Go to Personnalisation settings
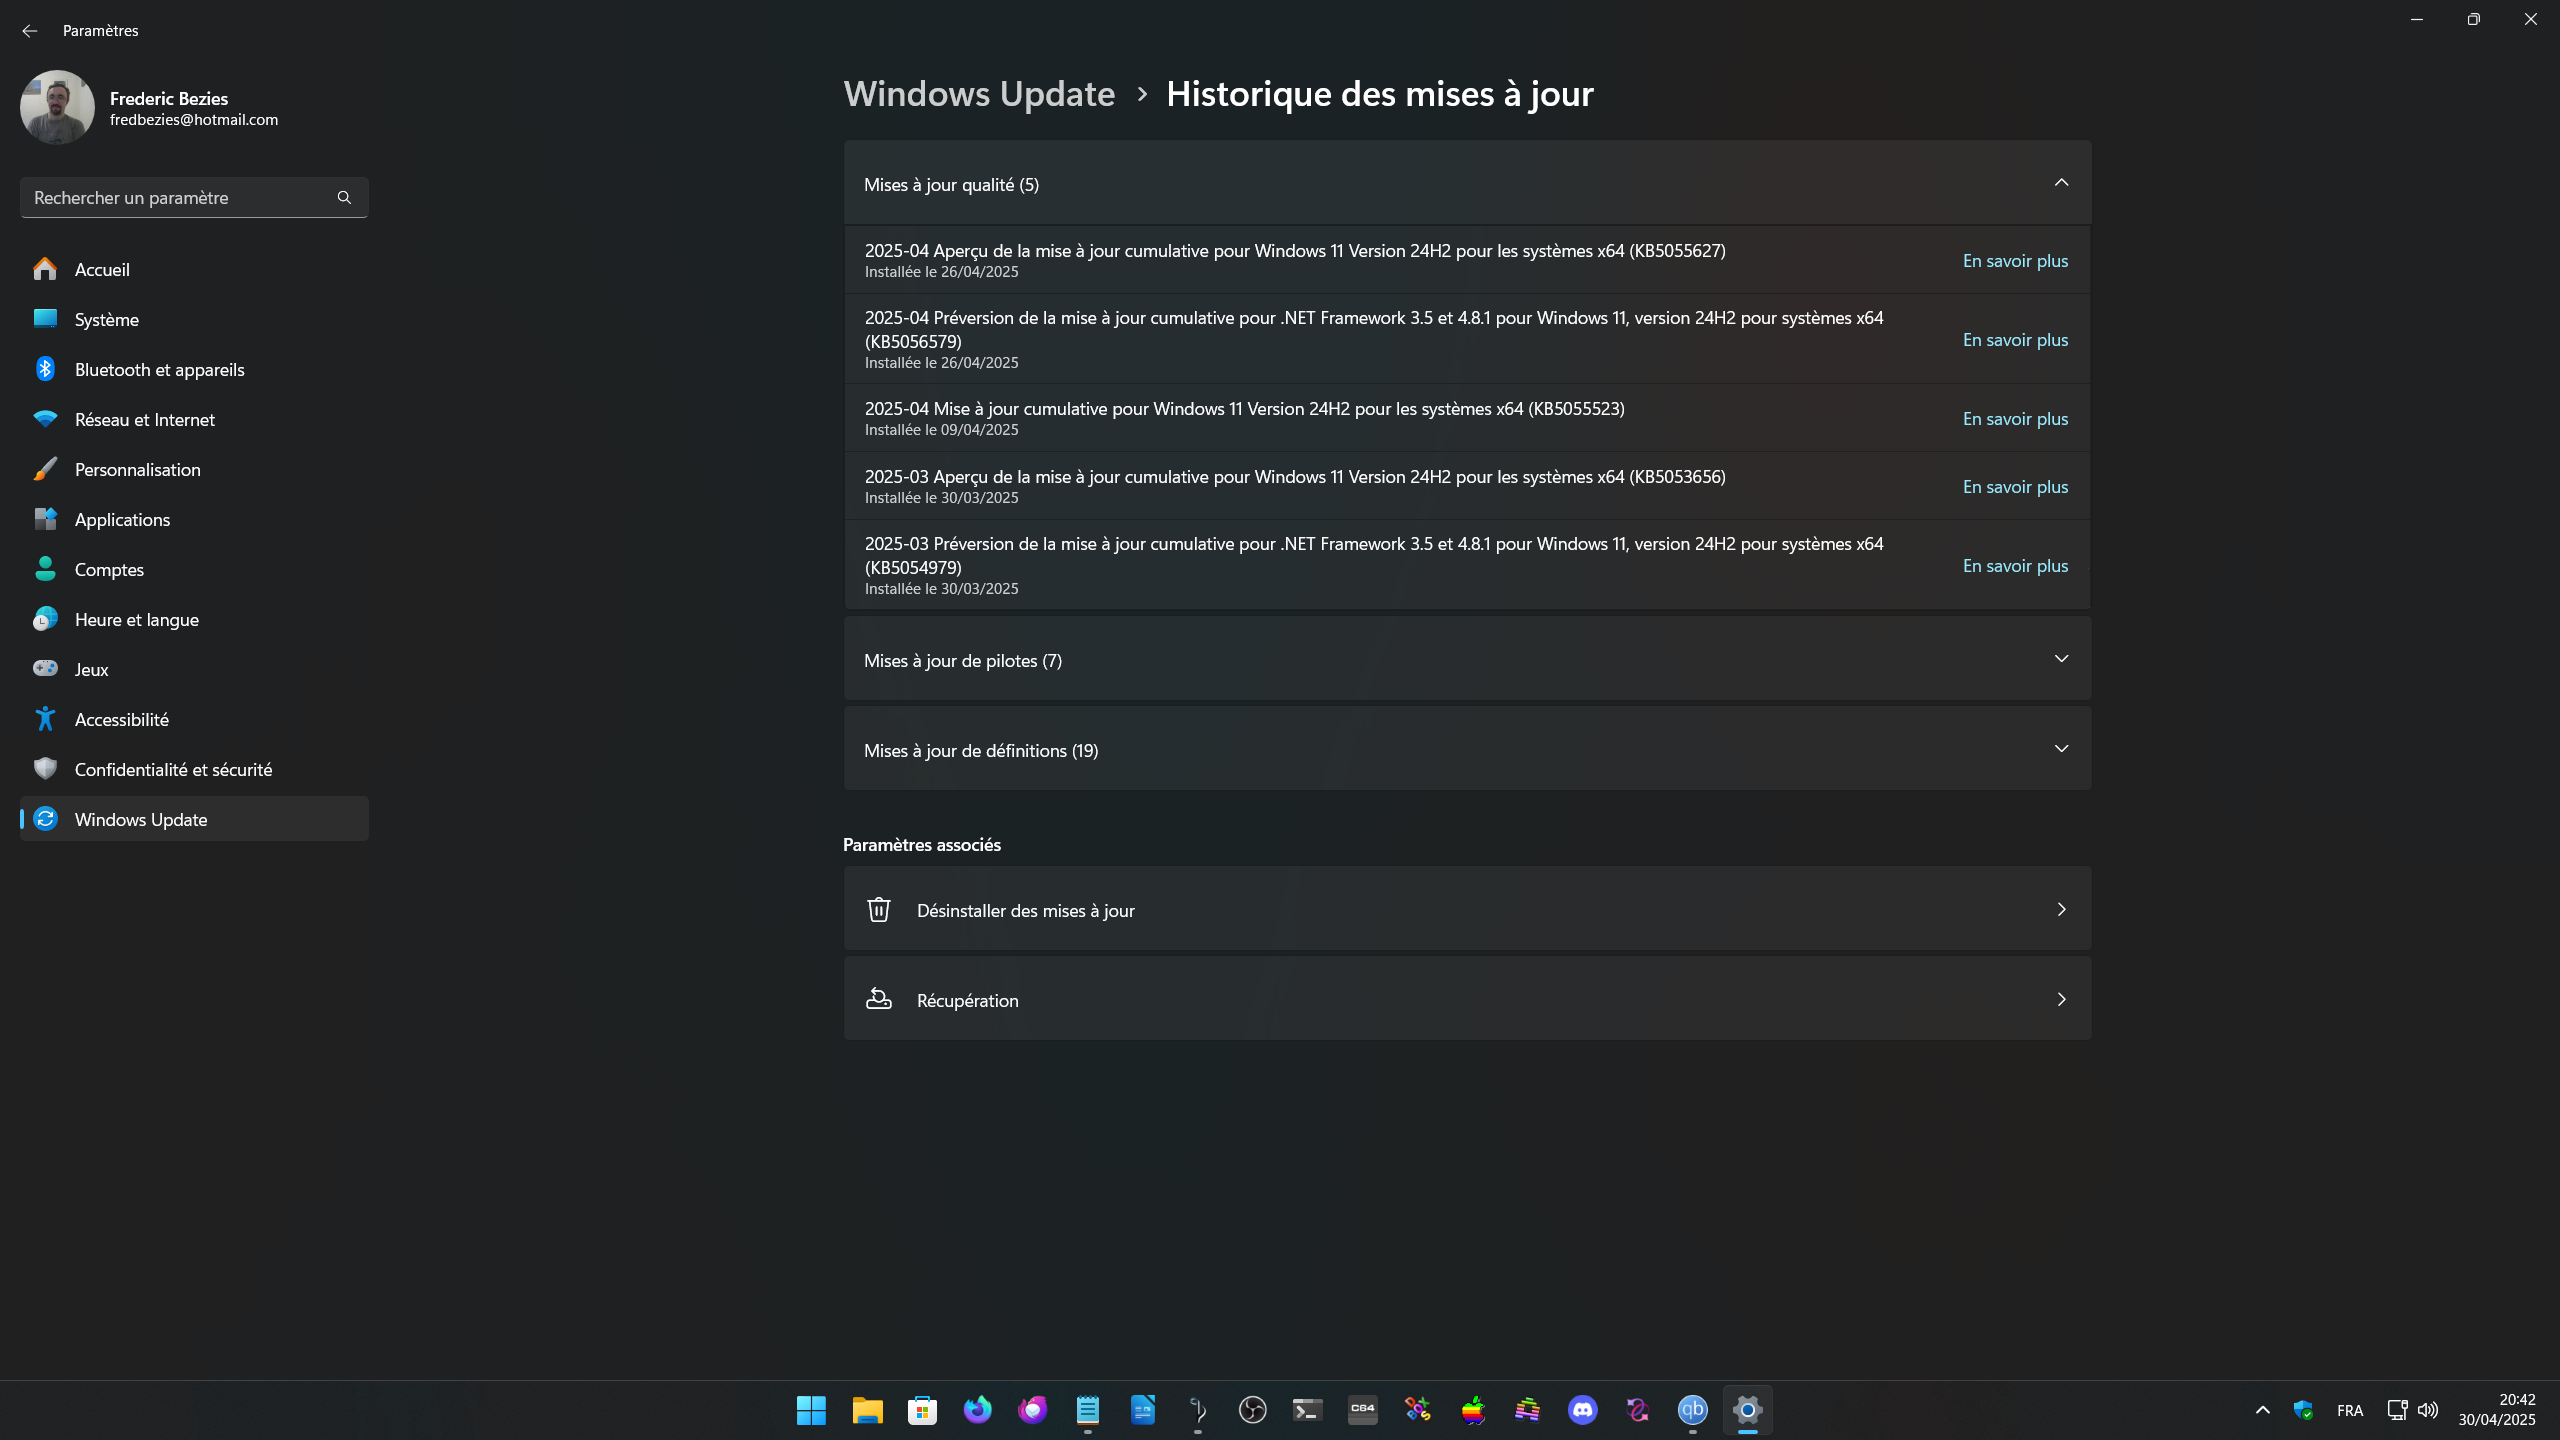 pyautogui.click(x=194, y=469)
